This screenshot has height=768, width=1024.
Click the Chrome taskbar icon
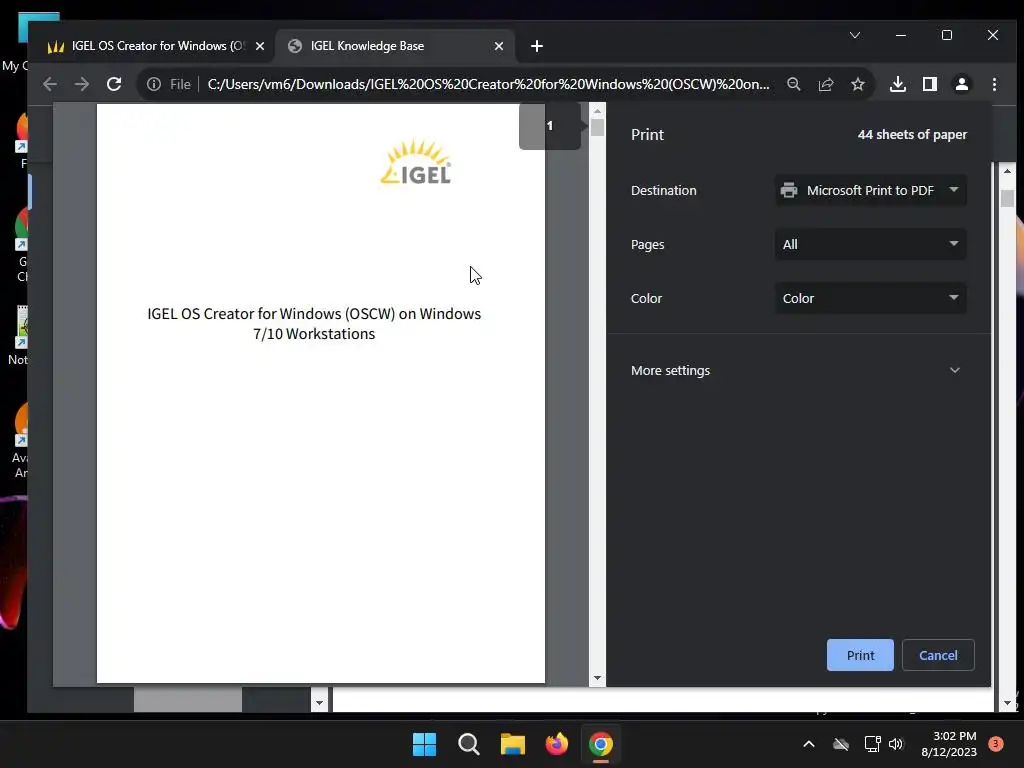pyautogui.click(x=601, y=744)
